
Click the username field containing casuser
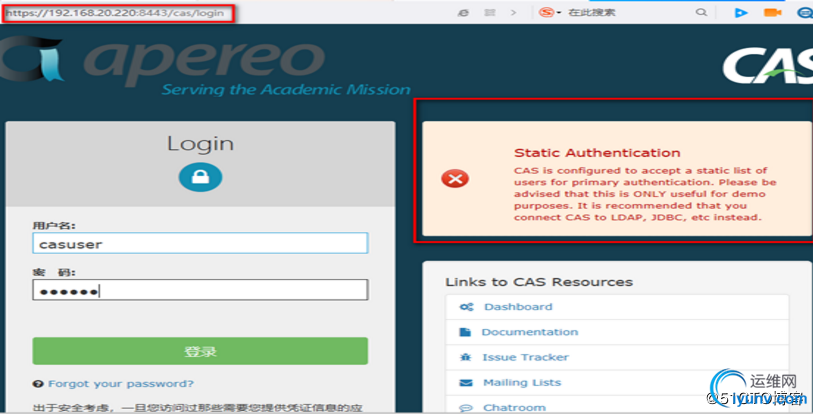click(x=200, y=243)
